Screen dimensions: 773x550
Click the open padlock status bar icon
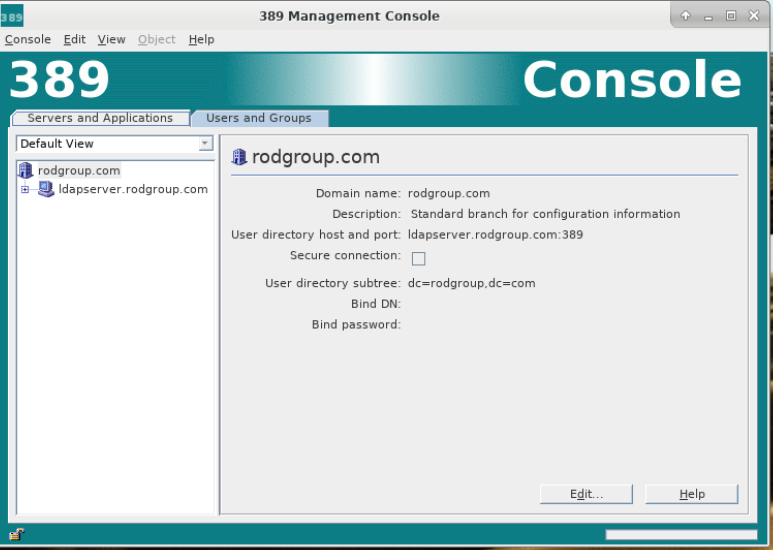16,534
